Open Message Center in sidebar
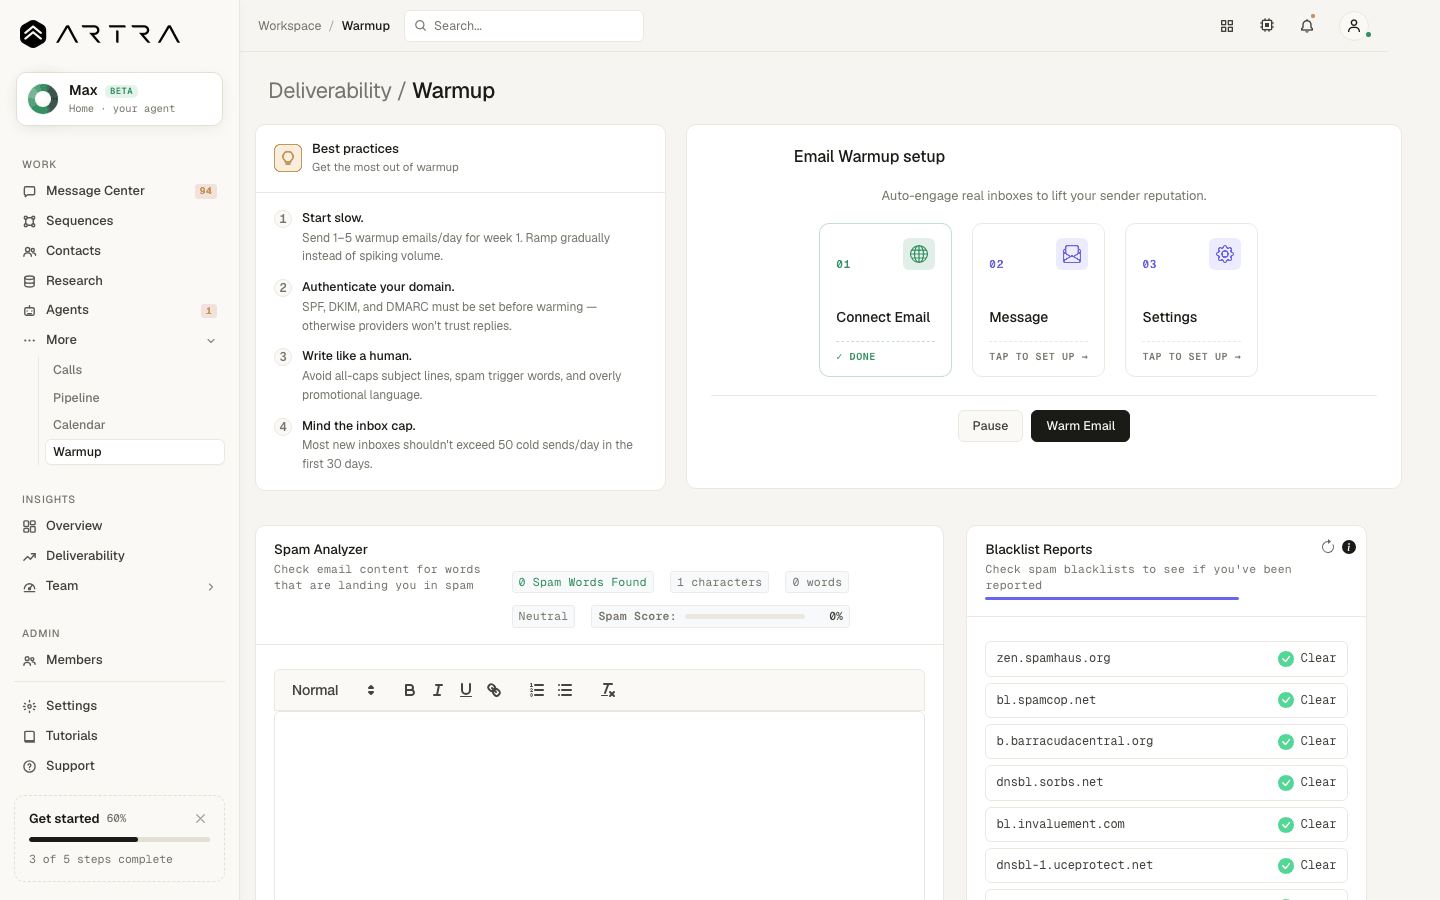Screen dimensions: 1440x900 pyautogui.click(x=120, y=191)
